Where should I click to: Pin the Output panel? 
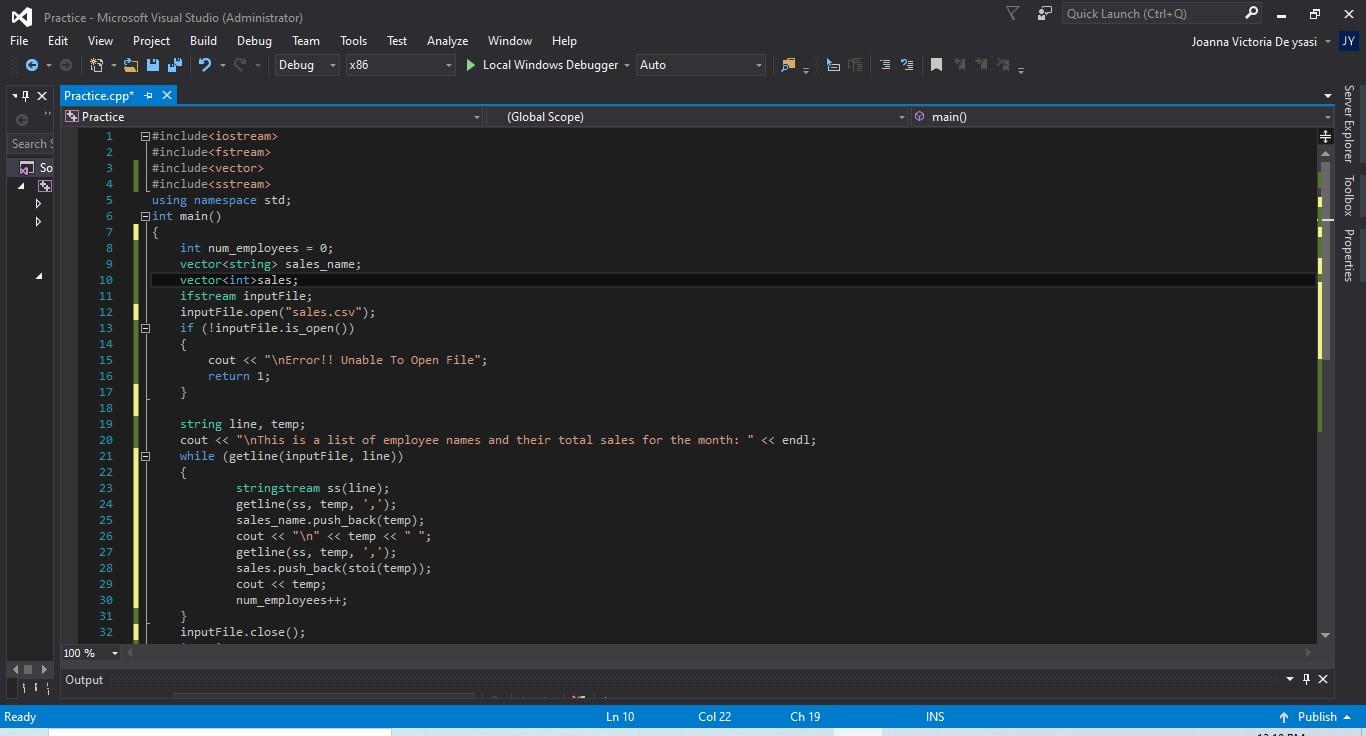1305,679
